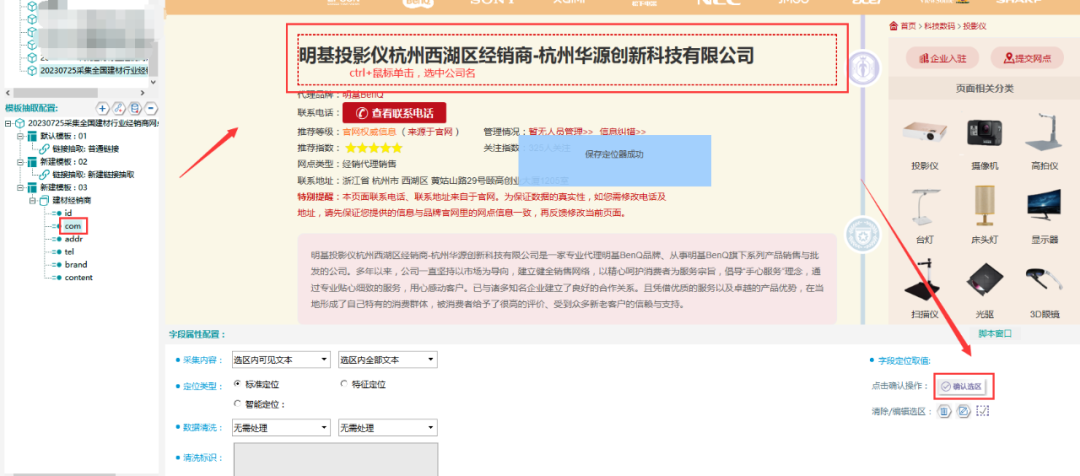The image size is (1080, 476).
Task: Click the dashed-box checkmark selection icon
Action: [x=983, y=411]
